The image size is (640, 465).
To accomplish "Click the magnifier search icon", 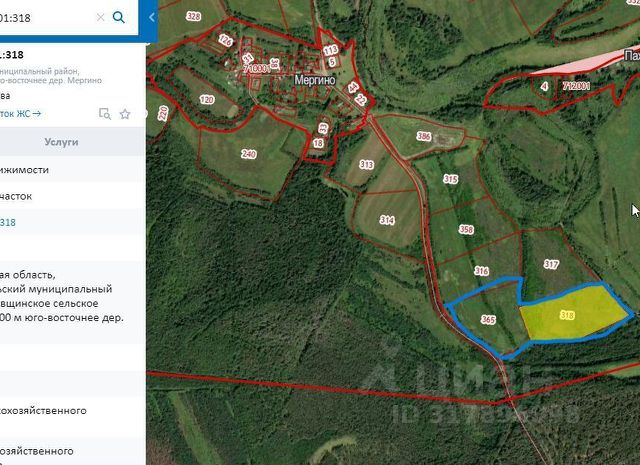I will tap(118, 17).
